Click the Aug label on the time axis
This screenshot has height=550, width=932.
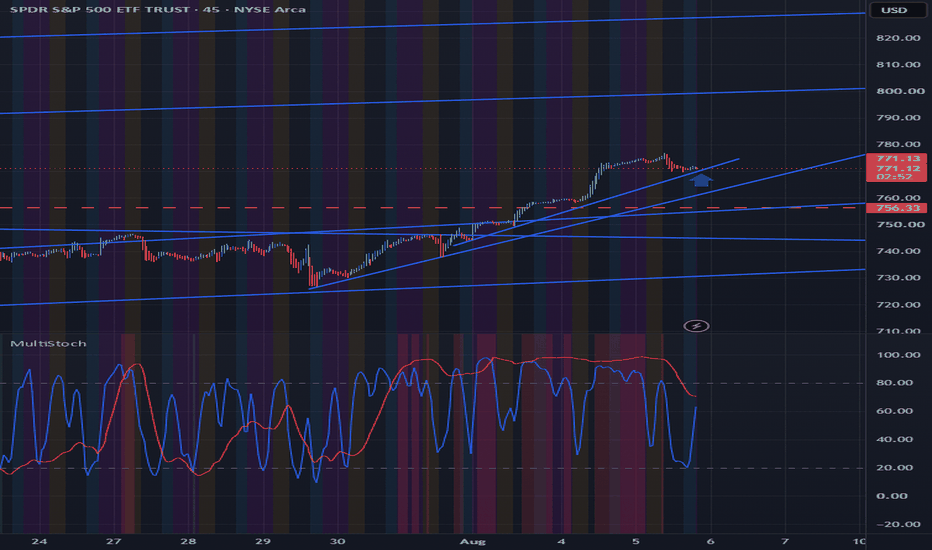coord(473,541)
